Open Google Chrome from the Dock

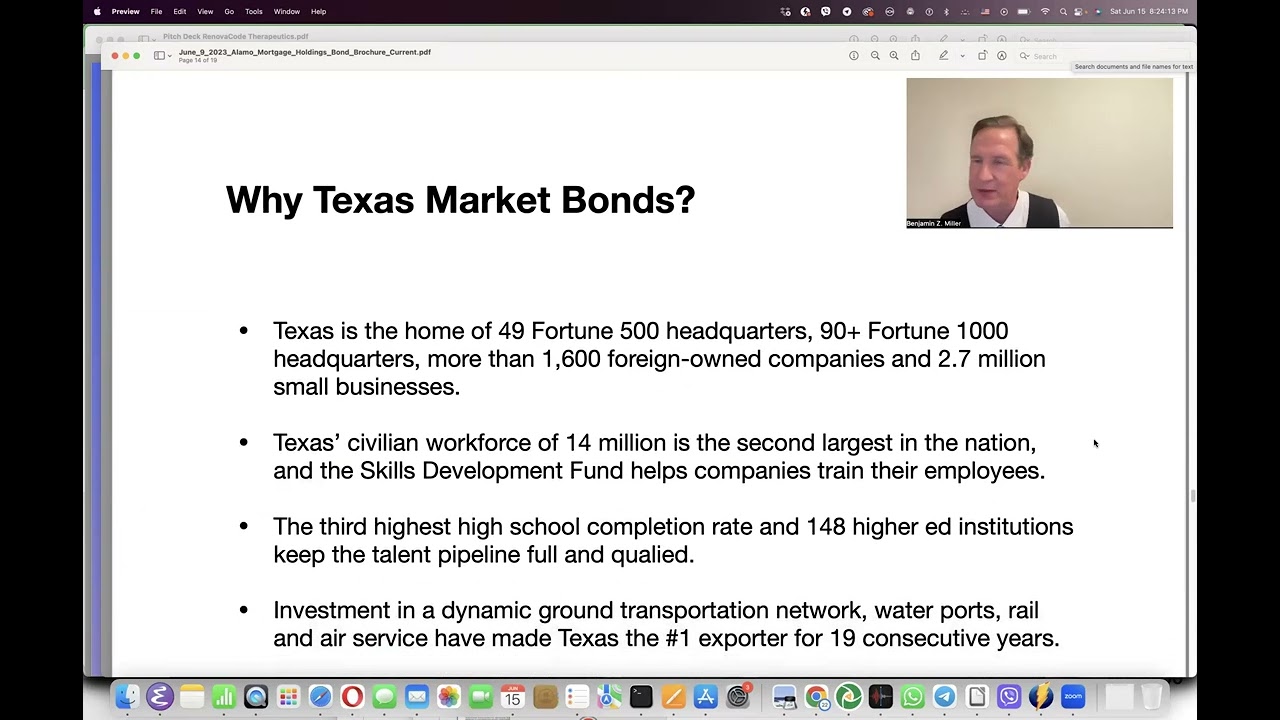point(816,697)
